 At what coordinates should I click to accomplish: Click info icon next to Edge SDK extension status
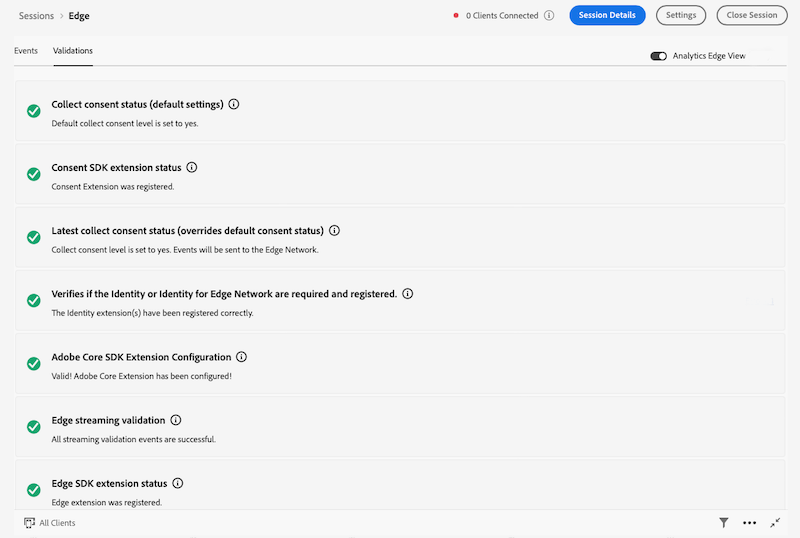pyautogui.click(x=178, y=483)
